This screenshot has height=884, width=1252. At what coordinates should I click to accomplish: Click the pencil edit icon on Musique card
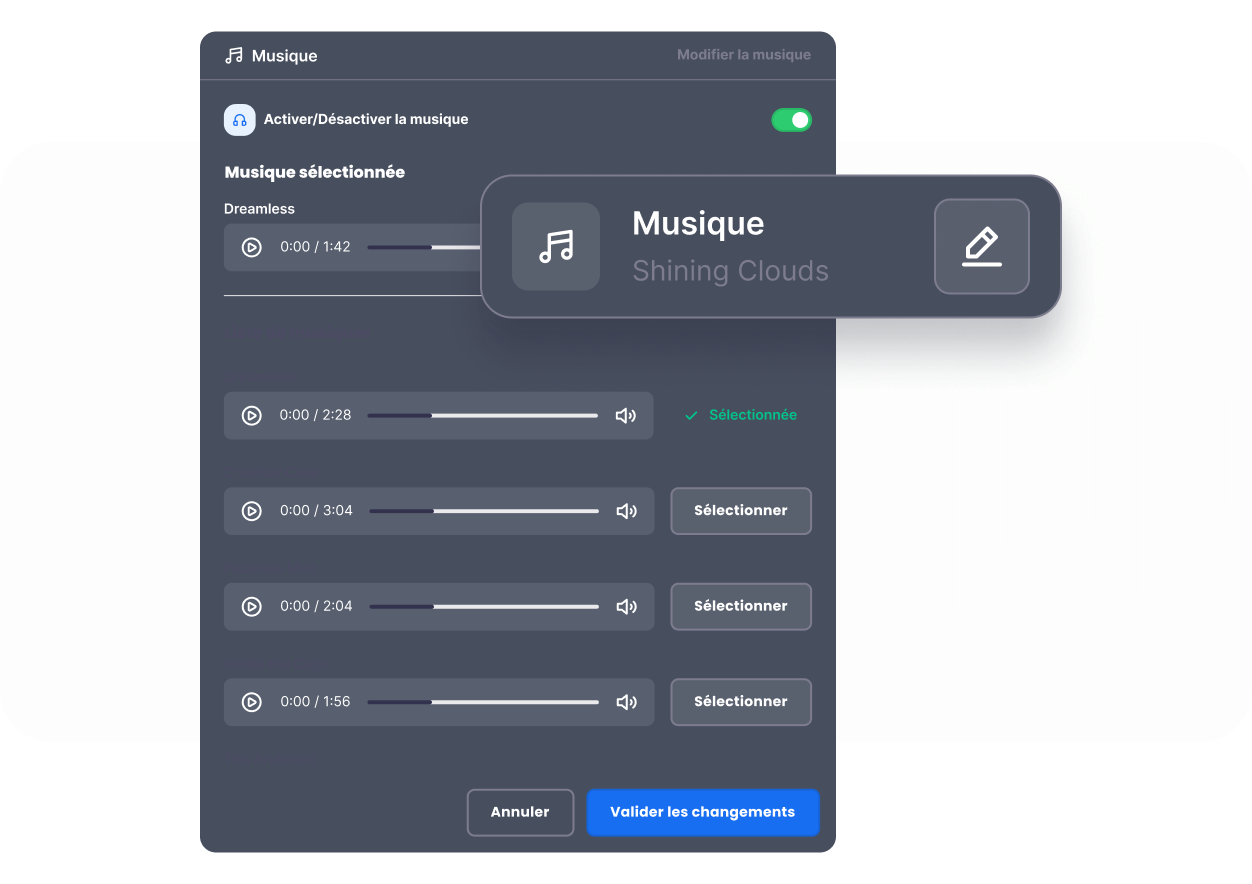981,246
